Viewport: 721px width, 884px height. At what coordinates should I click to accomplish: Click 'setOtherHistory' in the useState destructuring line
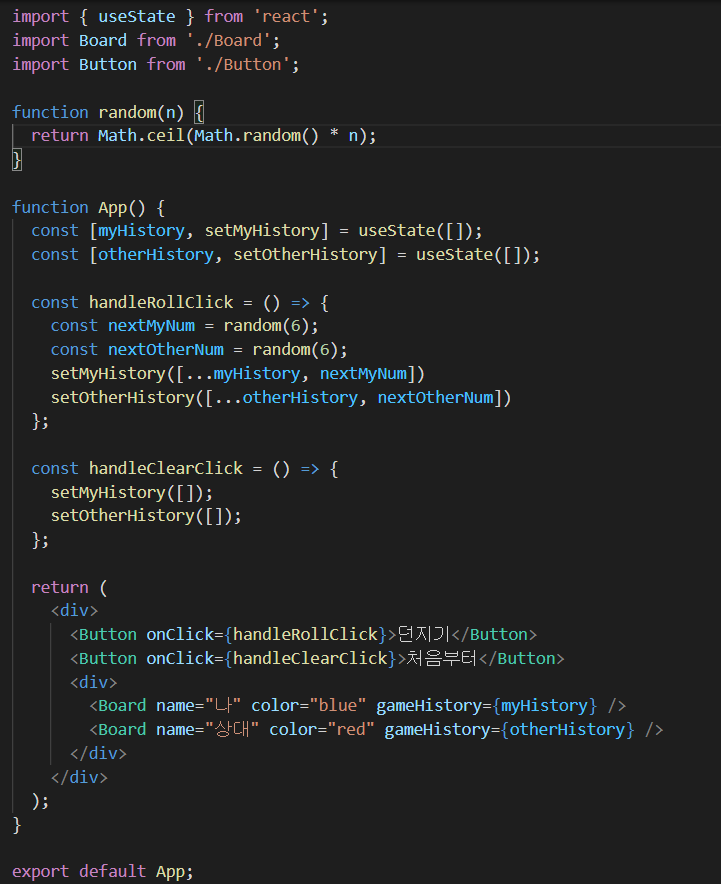coord(306,254)
